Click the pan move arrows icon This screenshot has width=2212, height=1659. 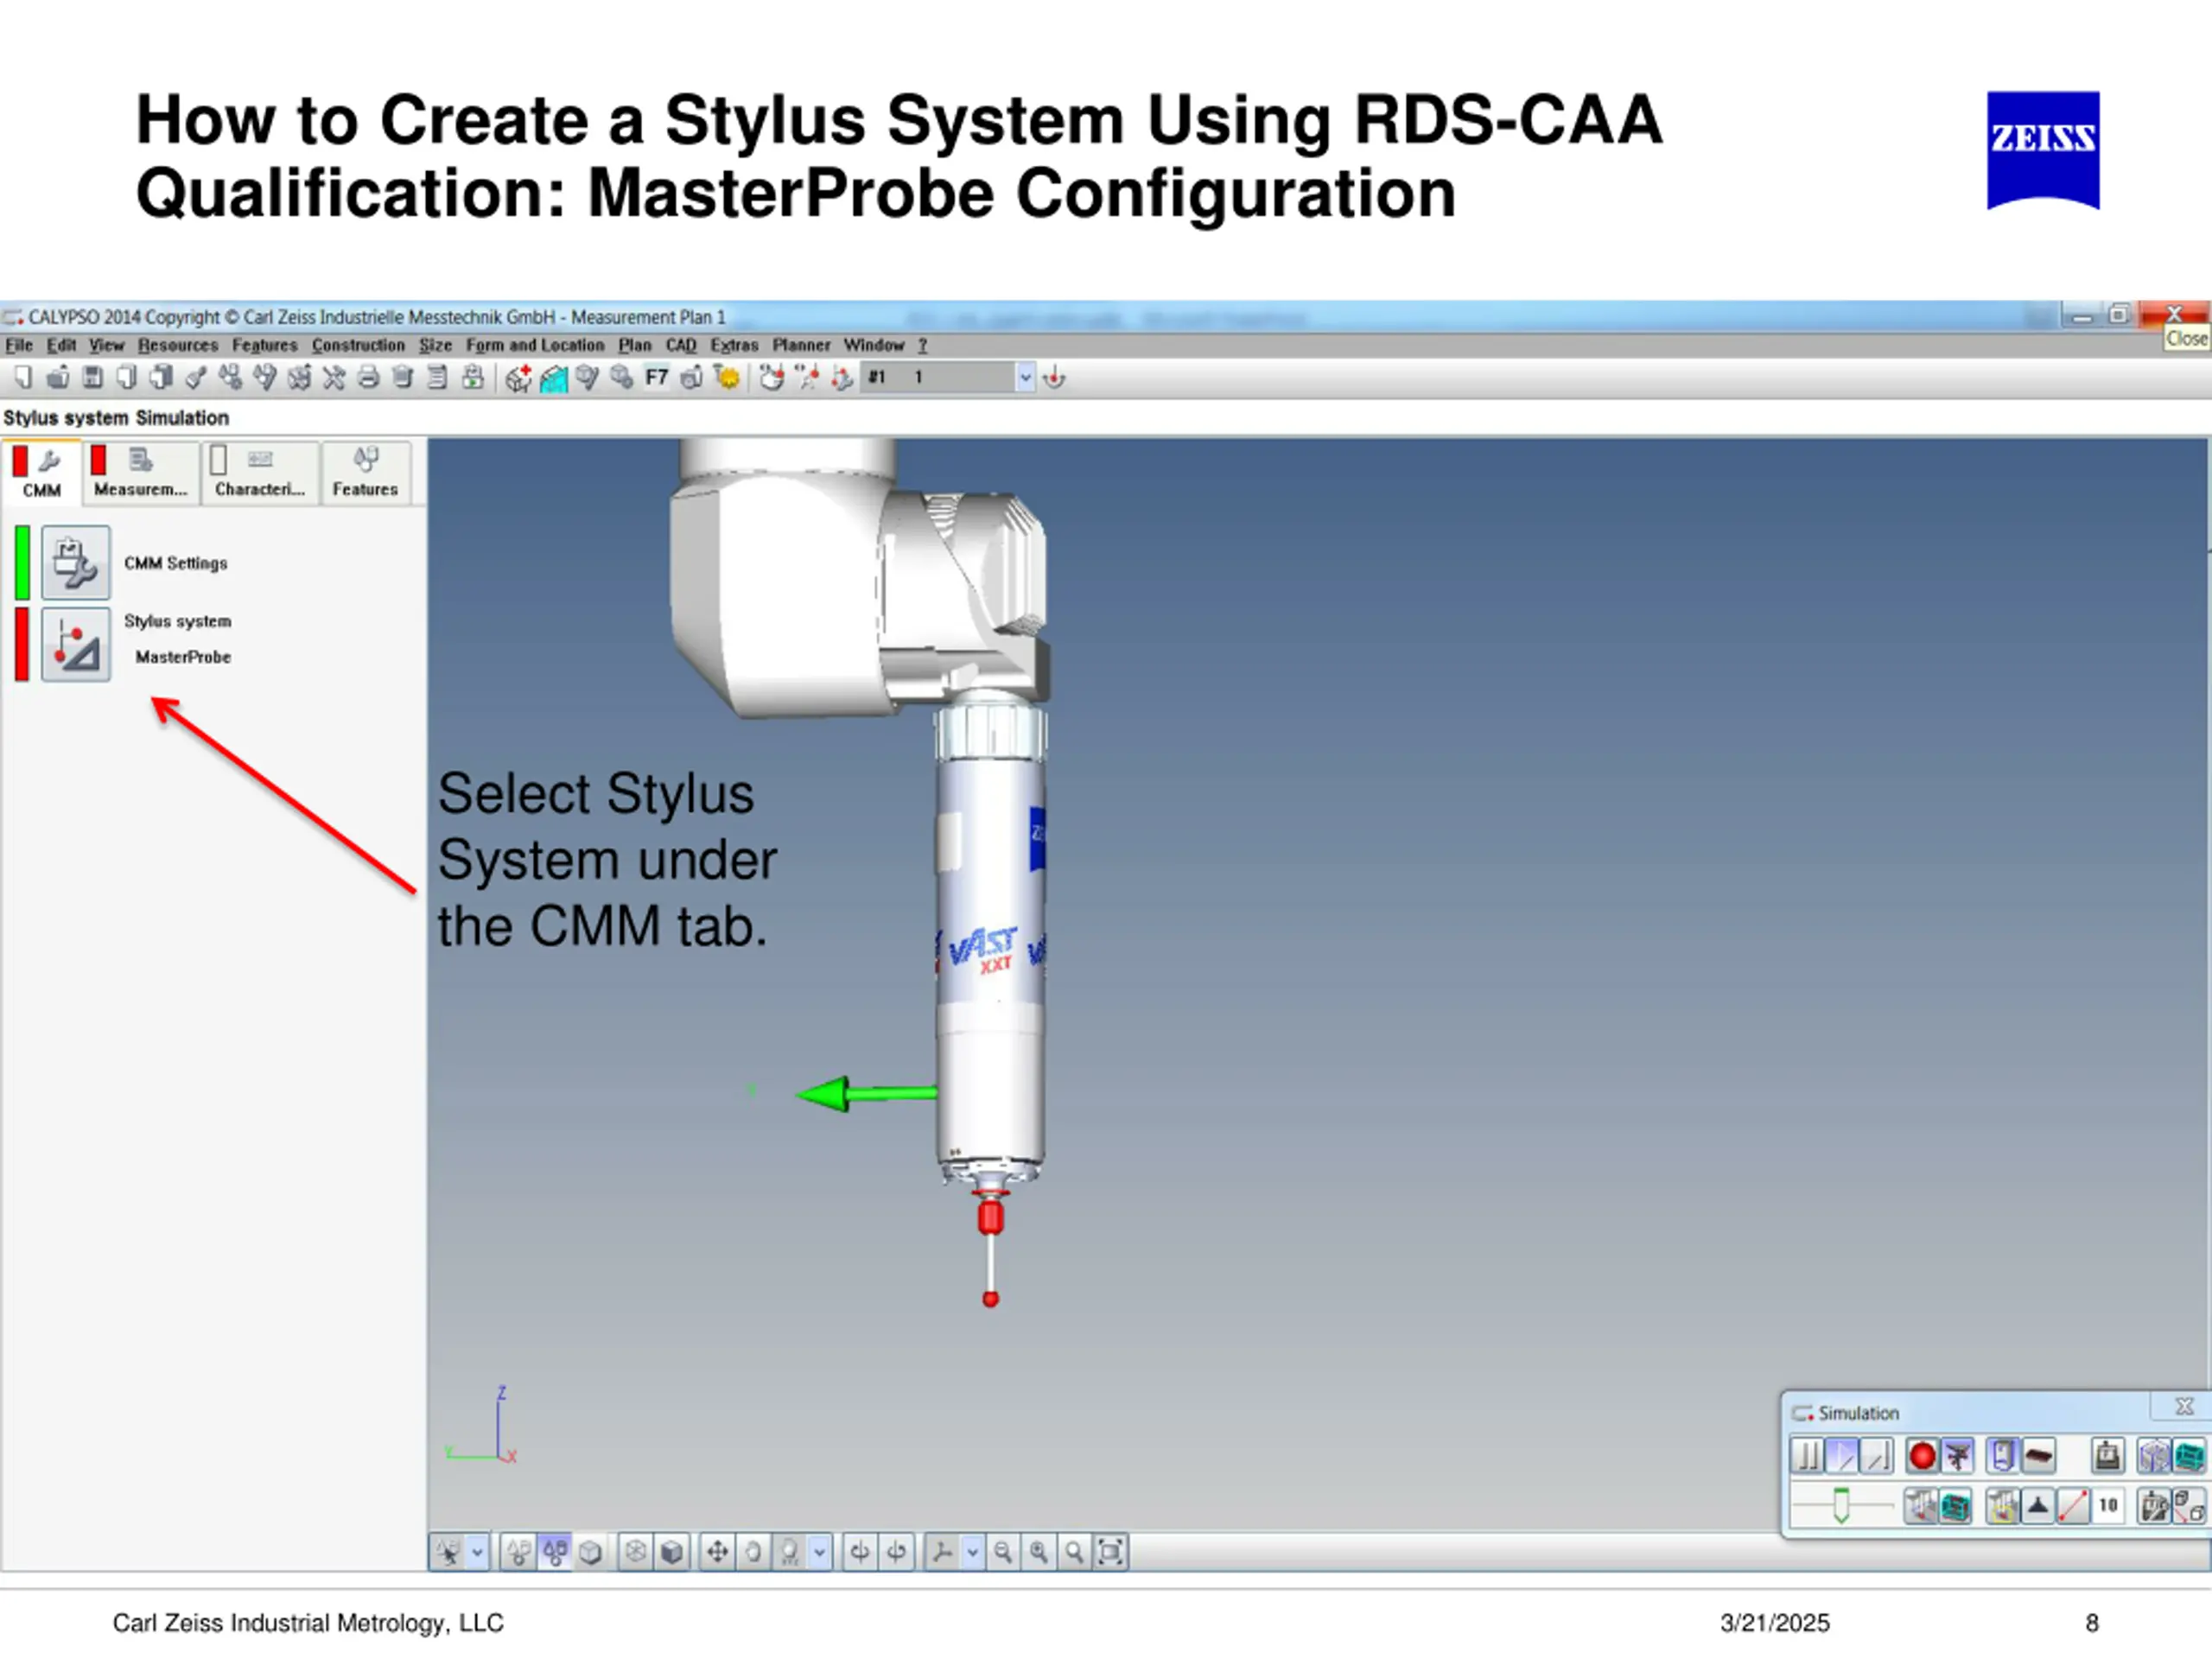pos(717,1552)
